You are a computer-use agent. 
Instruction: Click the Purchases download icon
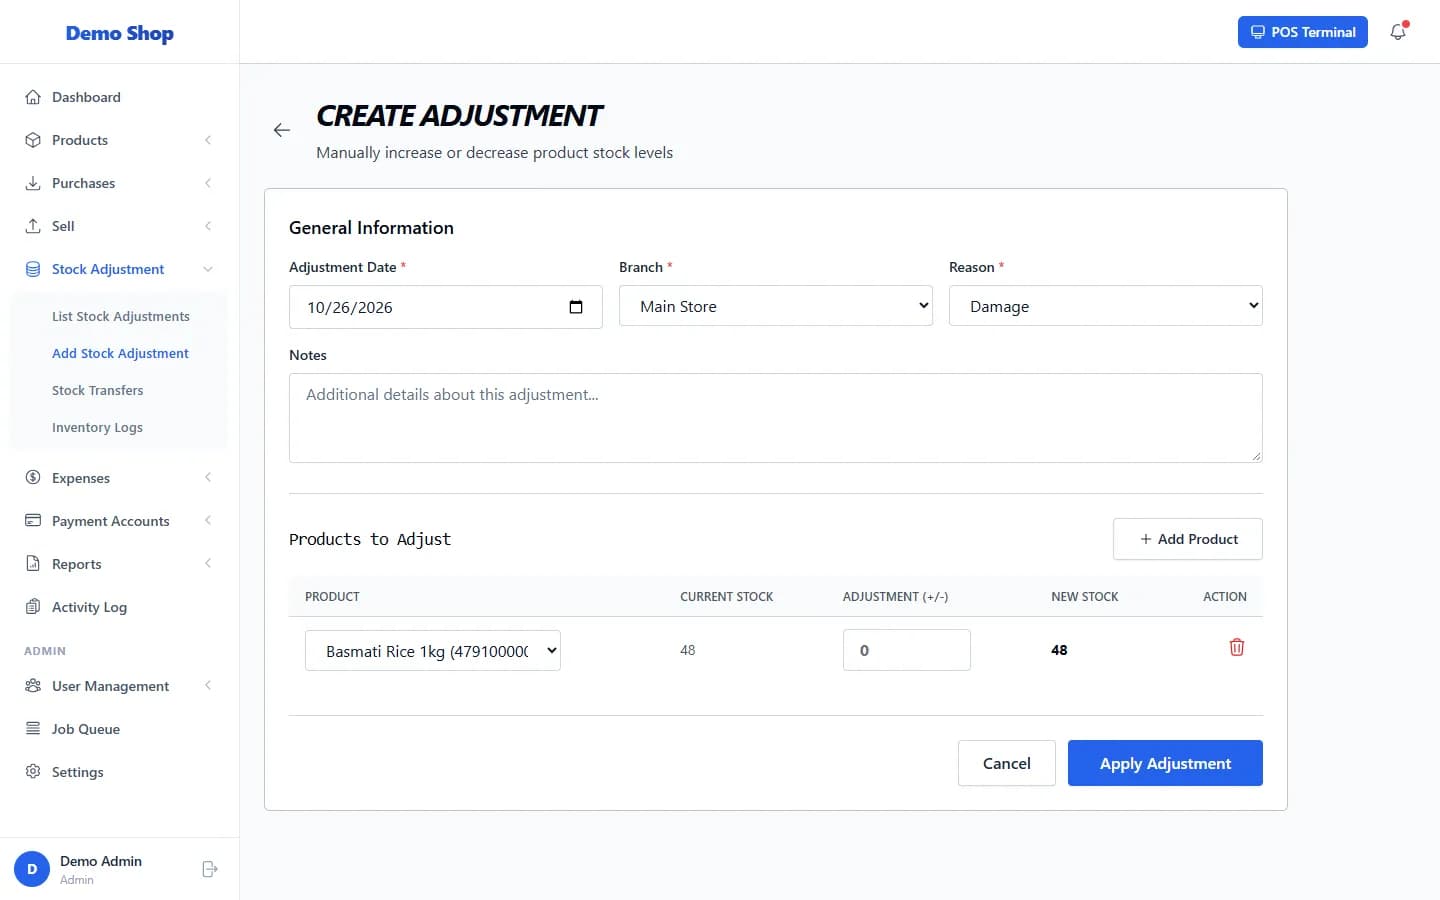tap(33, 183)
